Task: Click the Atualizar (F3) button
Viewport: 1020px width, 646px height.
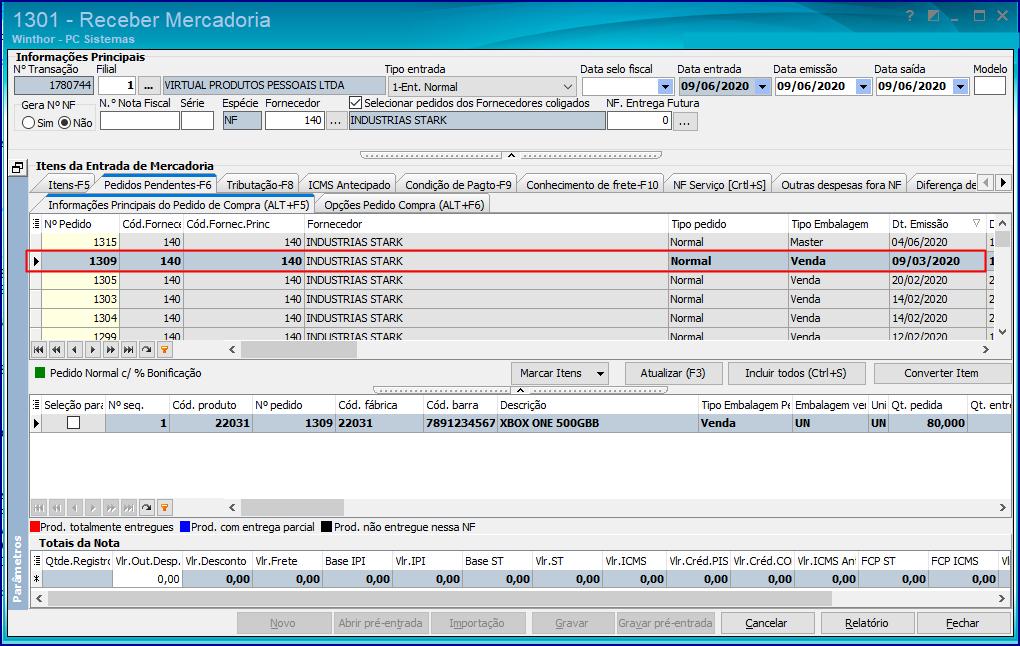Action: click(673, 373)
